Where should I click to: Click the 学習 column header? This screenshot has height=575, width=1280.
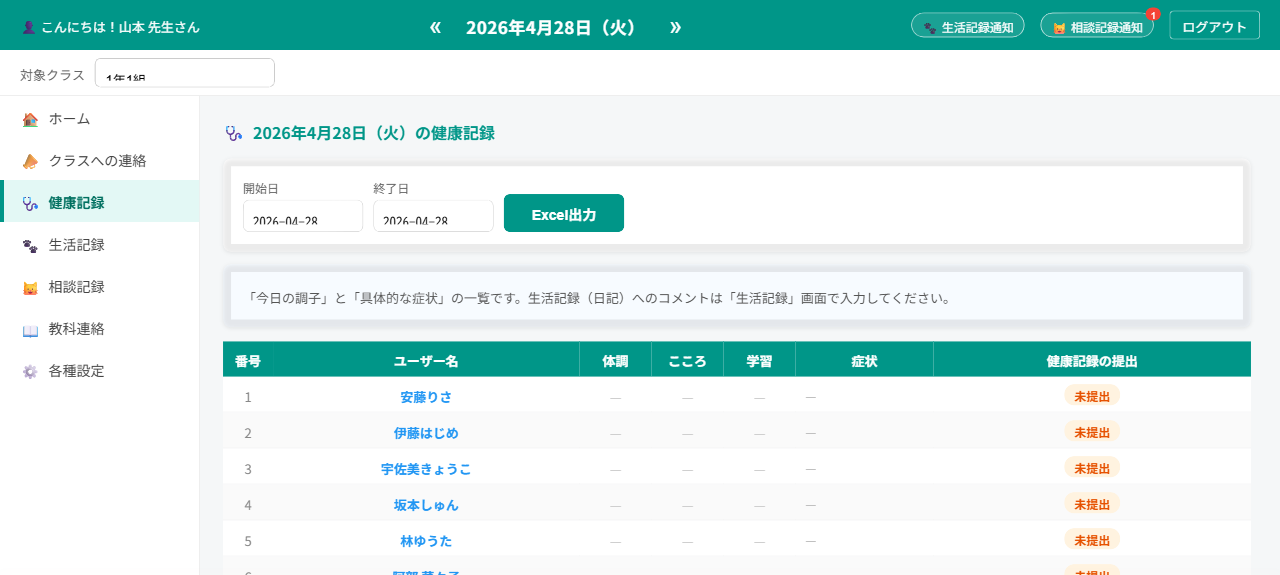point(759,361)
